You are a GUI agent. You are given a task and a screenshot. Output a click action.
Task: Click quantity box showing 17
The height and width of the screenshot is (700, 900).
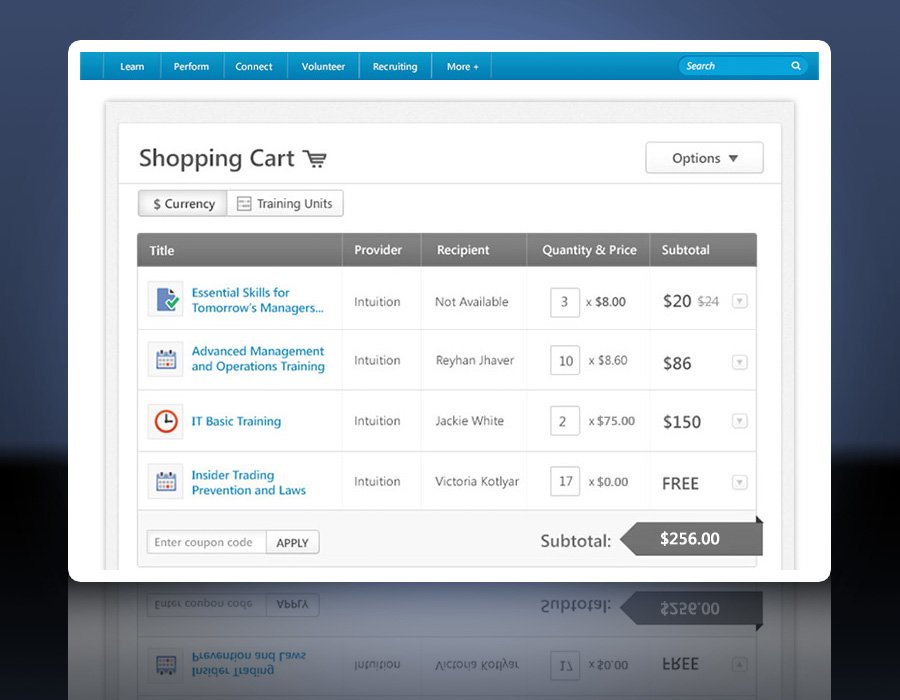[x=565, y=481]
